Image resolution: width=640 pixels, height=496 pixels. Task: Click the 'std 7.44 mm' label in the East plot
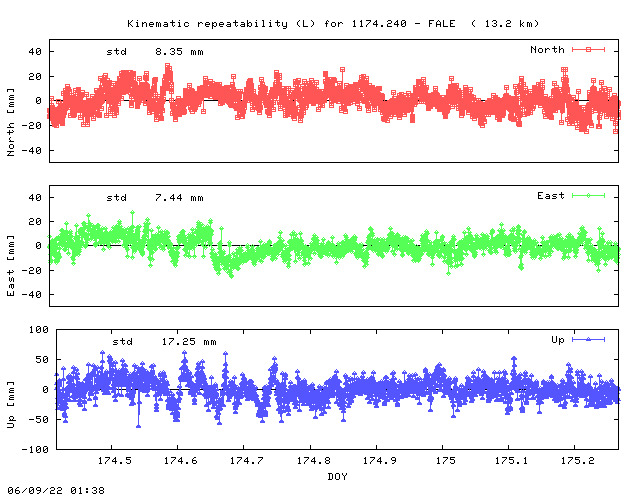point(155,198)
